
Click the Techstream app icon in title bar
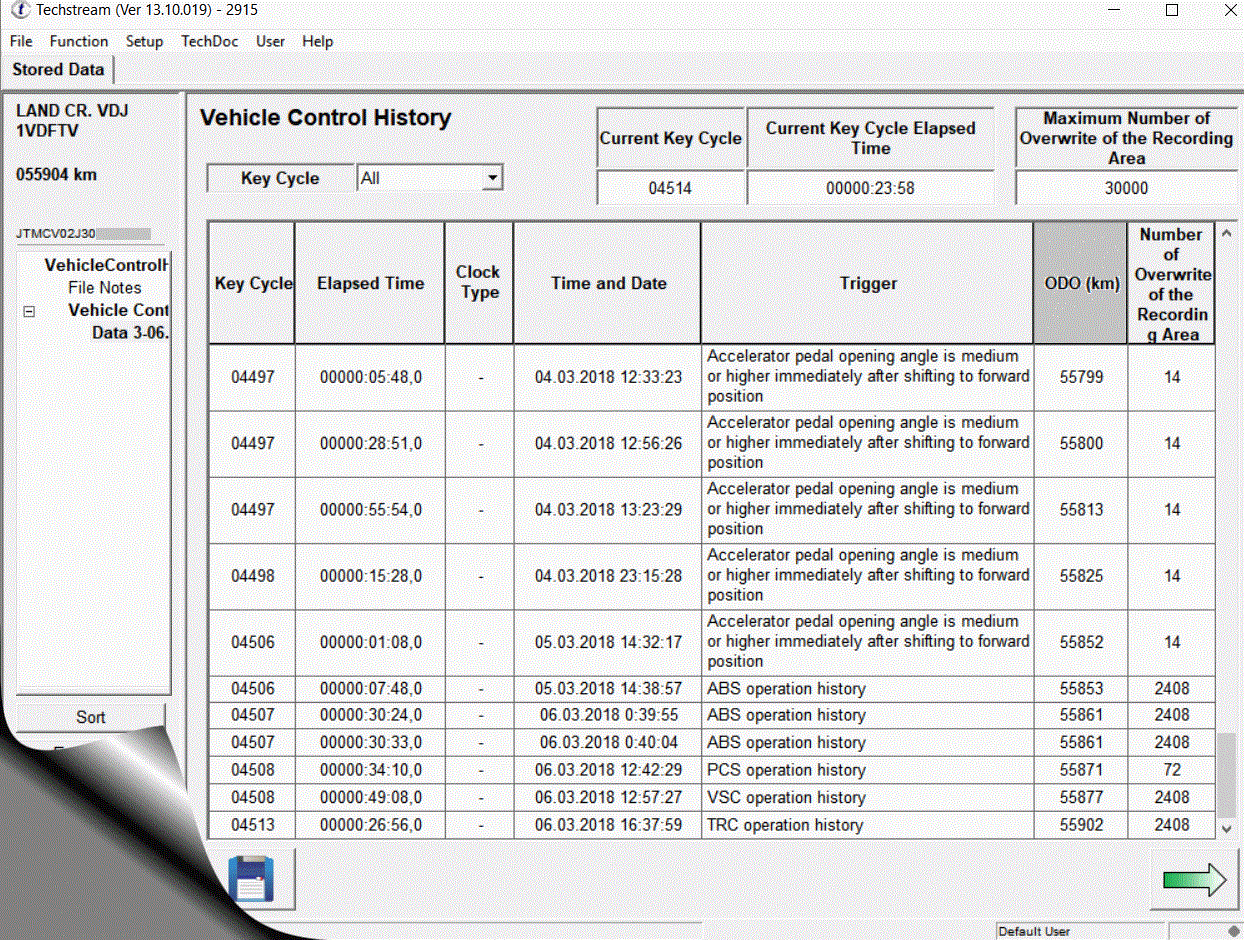click(x=19, y=11)
